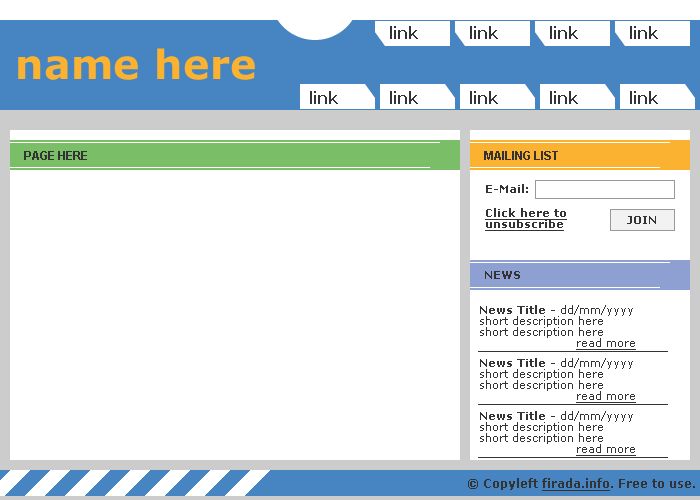Click the 'name here' site title
Screen dimensions: 700x500
pyautogui.click(x=136, y=65)
